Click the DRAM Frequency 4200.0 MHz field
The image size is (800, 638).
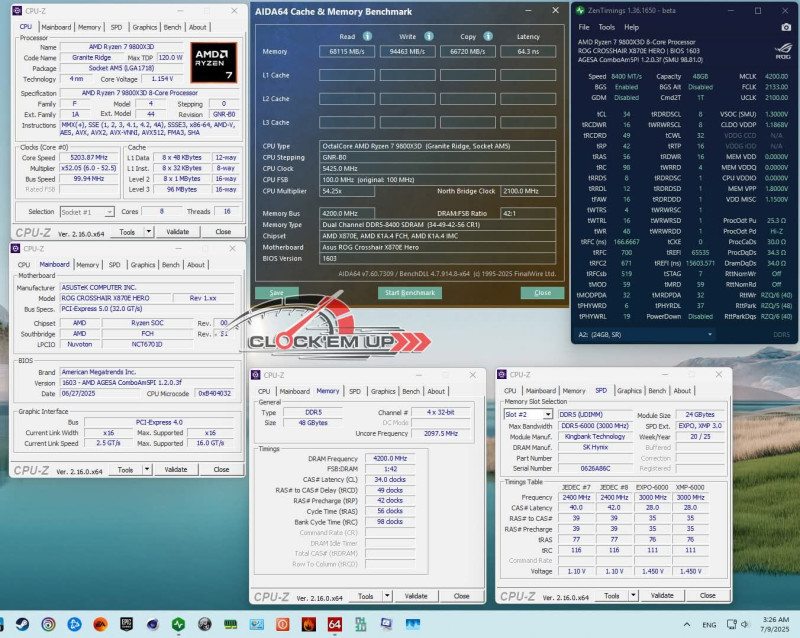(390, 458)
